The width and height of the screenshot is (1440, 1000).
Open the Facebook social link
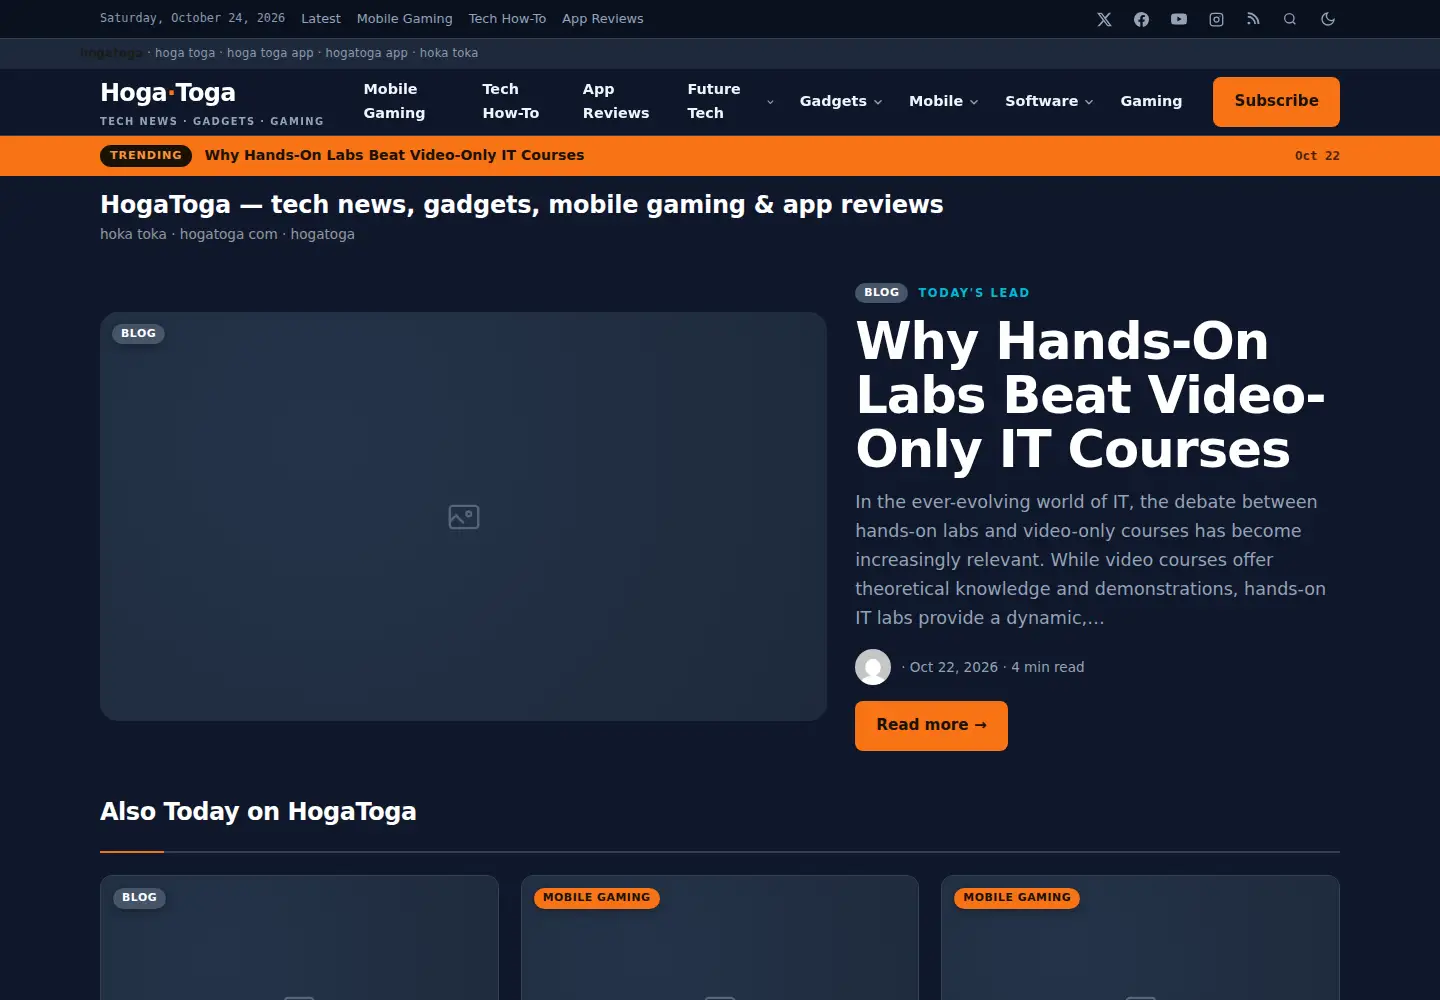click(x=1141, y=19)
